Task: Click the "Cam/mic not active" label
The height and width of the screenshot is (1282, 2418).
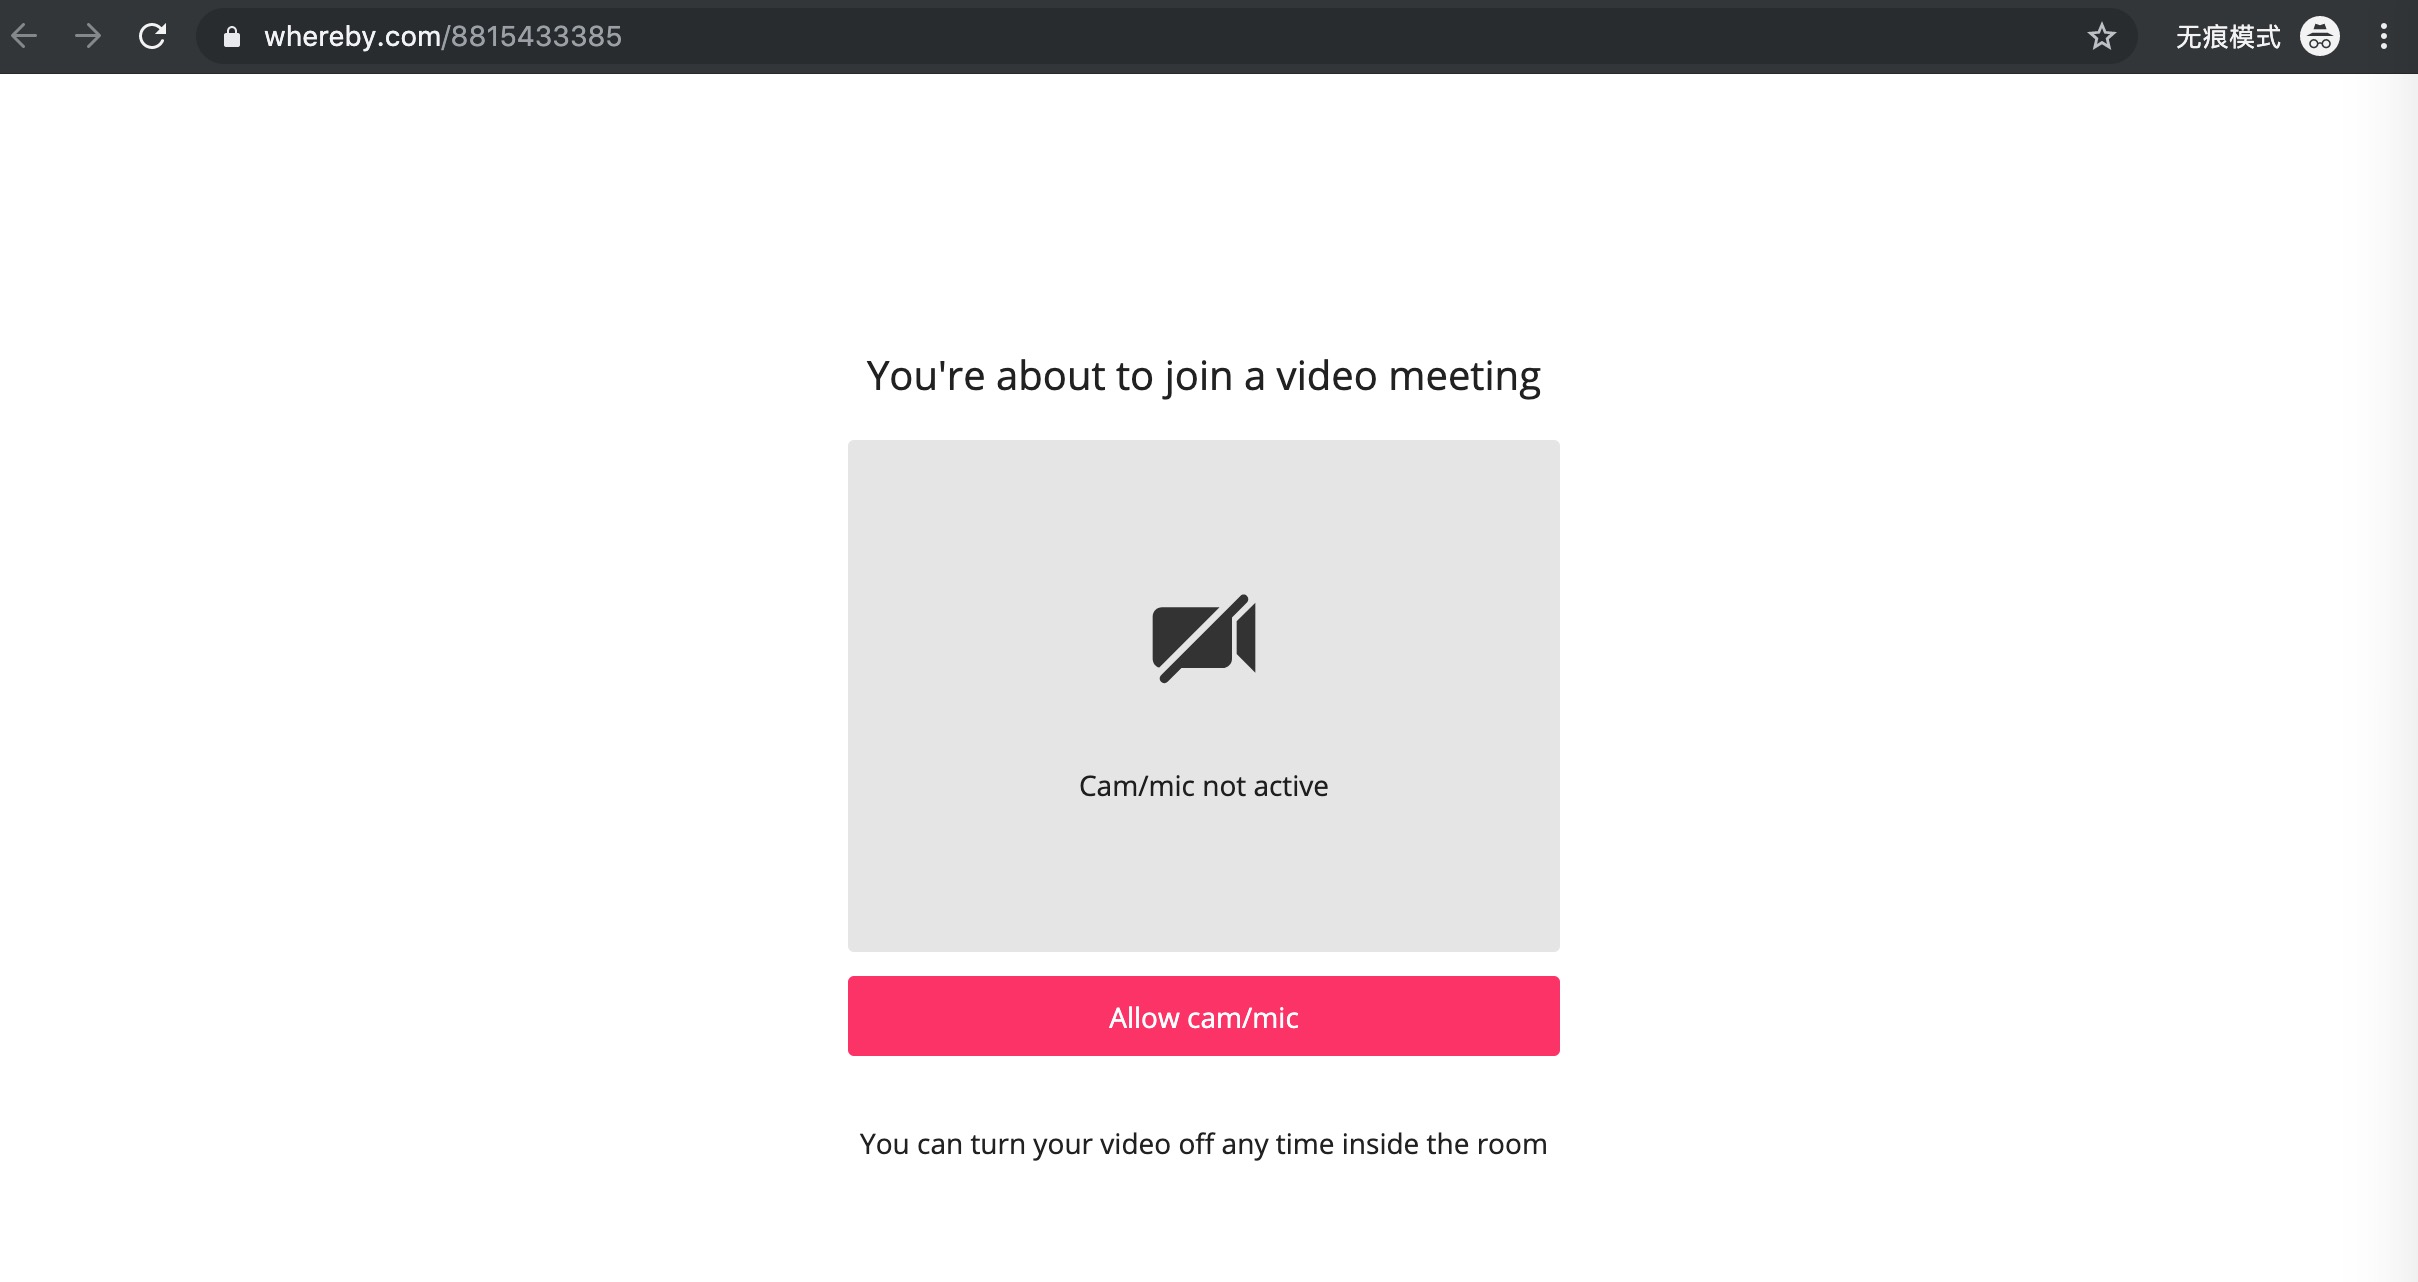Action: point(1203,786)
